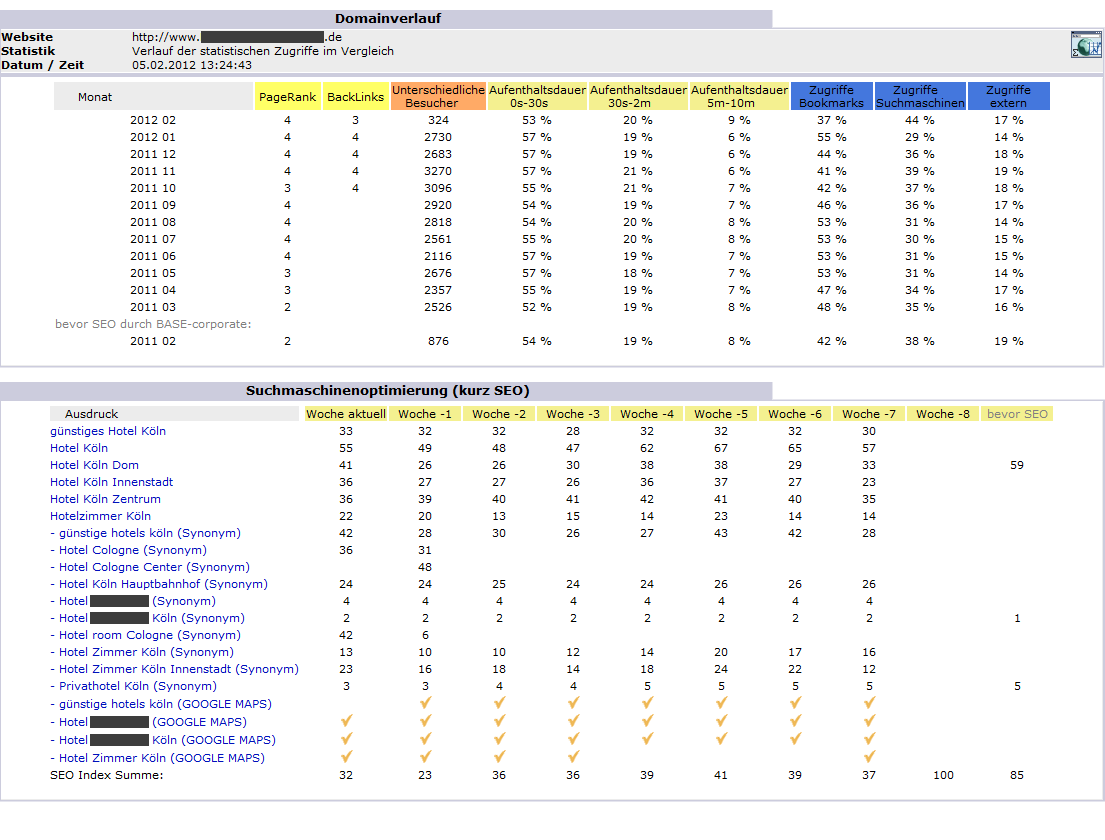The width and height of the screenshot is (1105, 840).
Task: Click the Woche -3 checkmark for Hotel Zimmer Köln Google Maps
Action: (x=573, y=757)
